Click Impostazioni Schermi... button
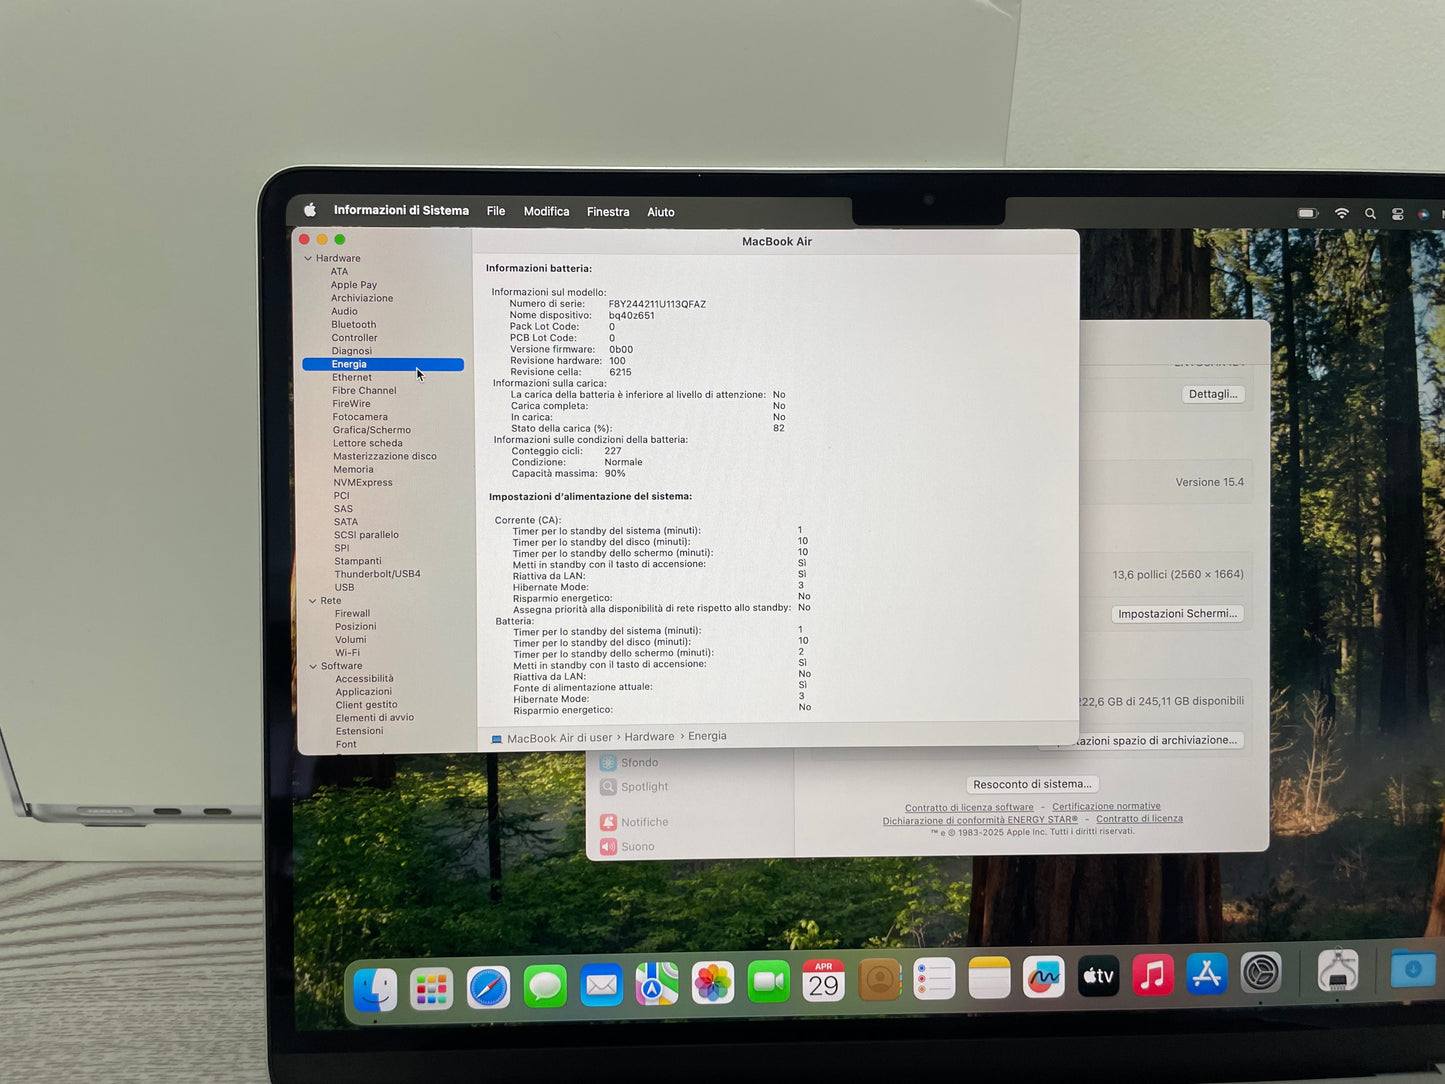This screenshot has width=1445, height=1084. (x=1178, y=614)
